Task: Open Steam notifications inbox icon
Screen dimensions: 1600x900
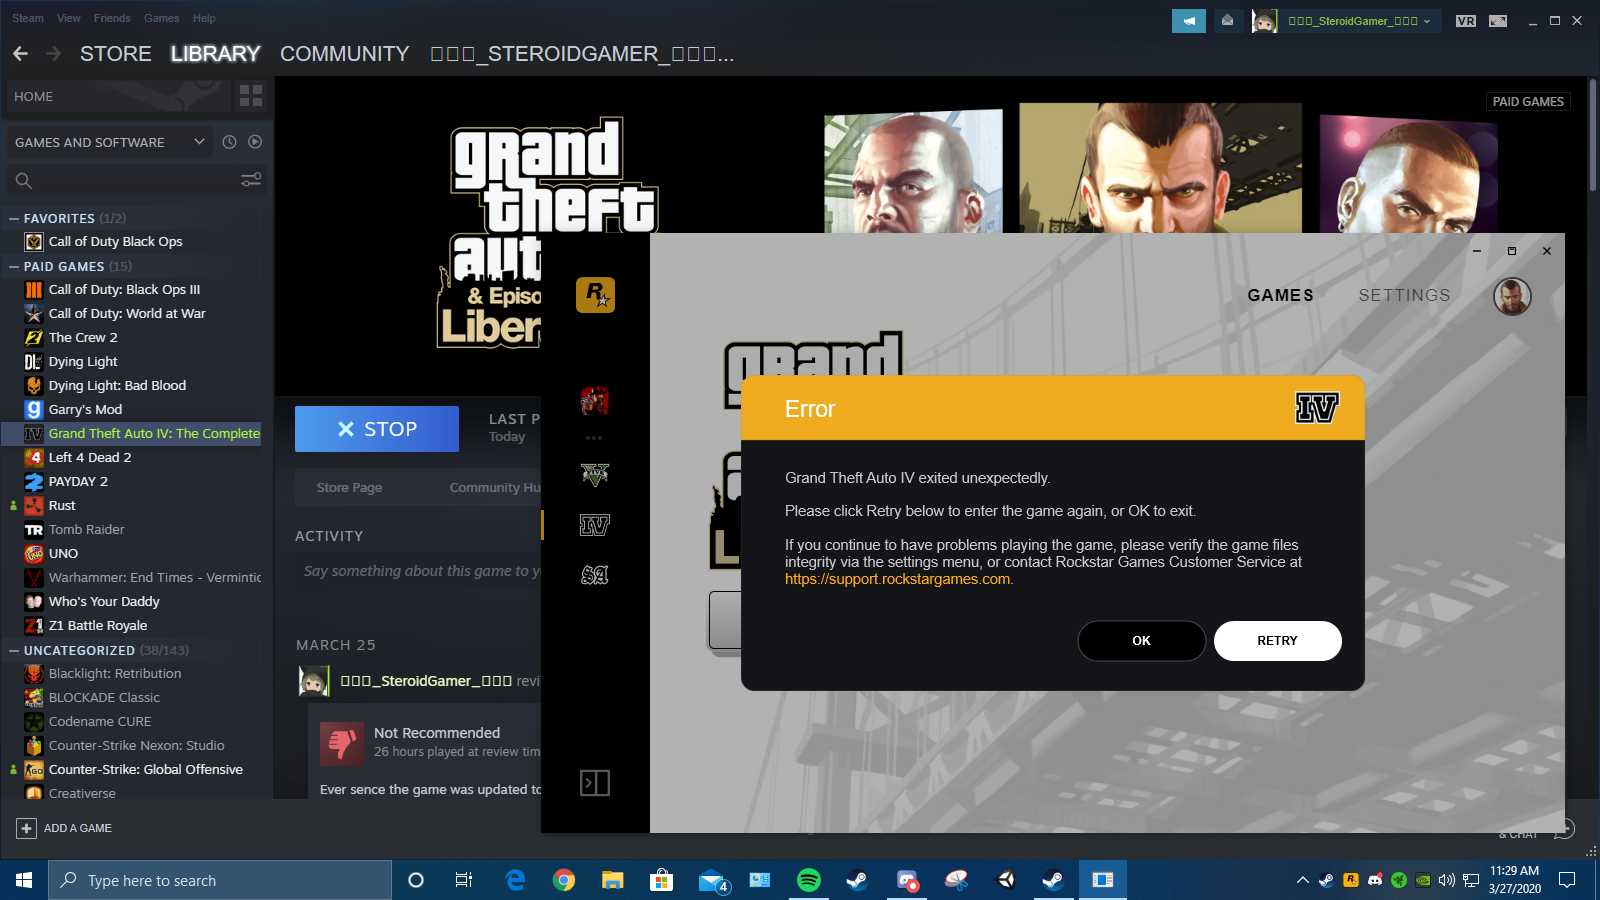Action: [x=1227, y=20]
